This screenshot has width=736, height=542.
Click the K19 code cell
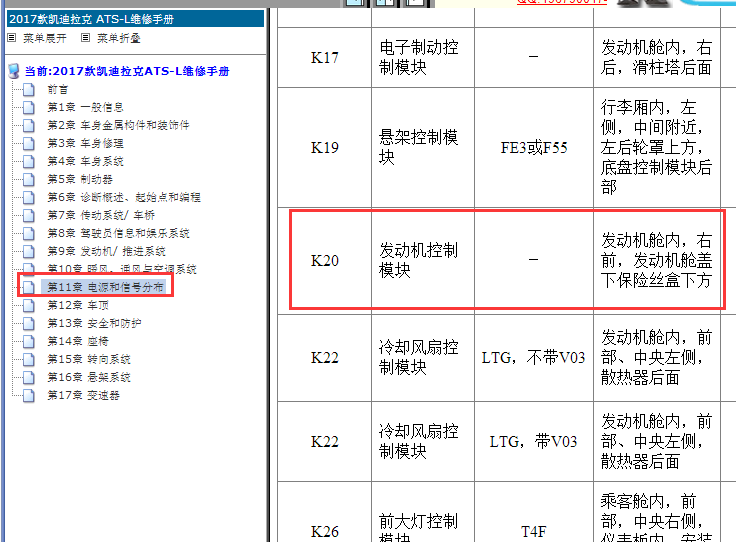point(324,147)
